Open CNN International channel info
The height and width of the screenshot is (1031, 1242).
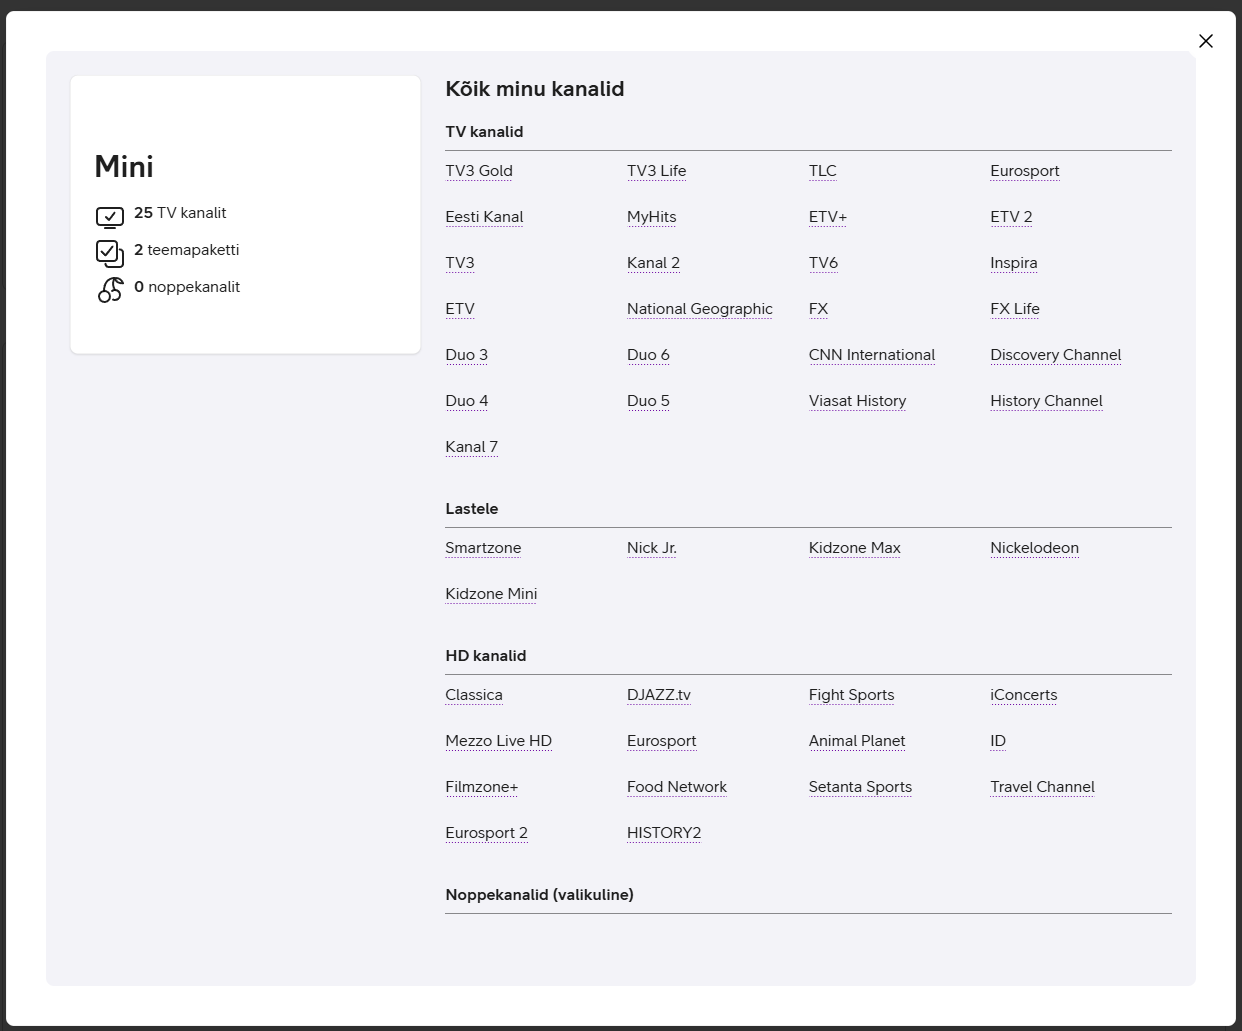click(x=871, y=355)
